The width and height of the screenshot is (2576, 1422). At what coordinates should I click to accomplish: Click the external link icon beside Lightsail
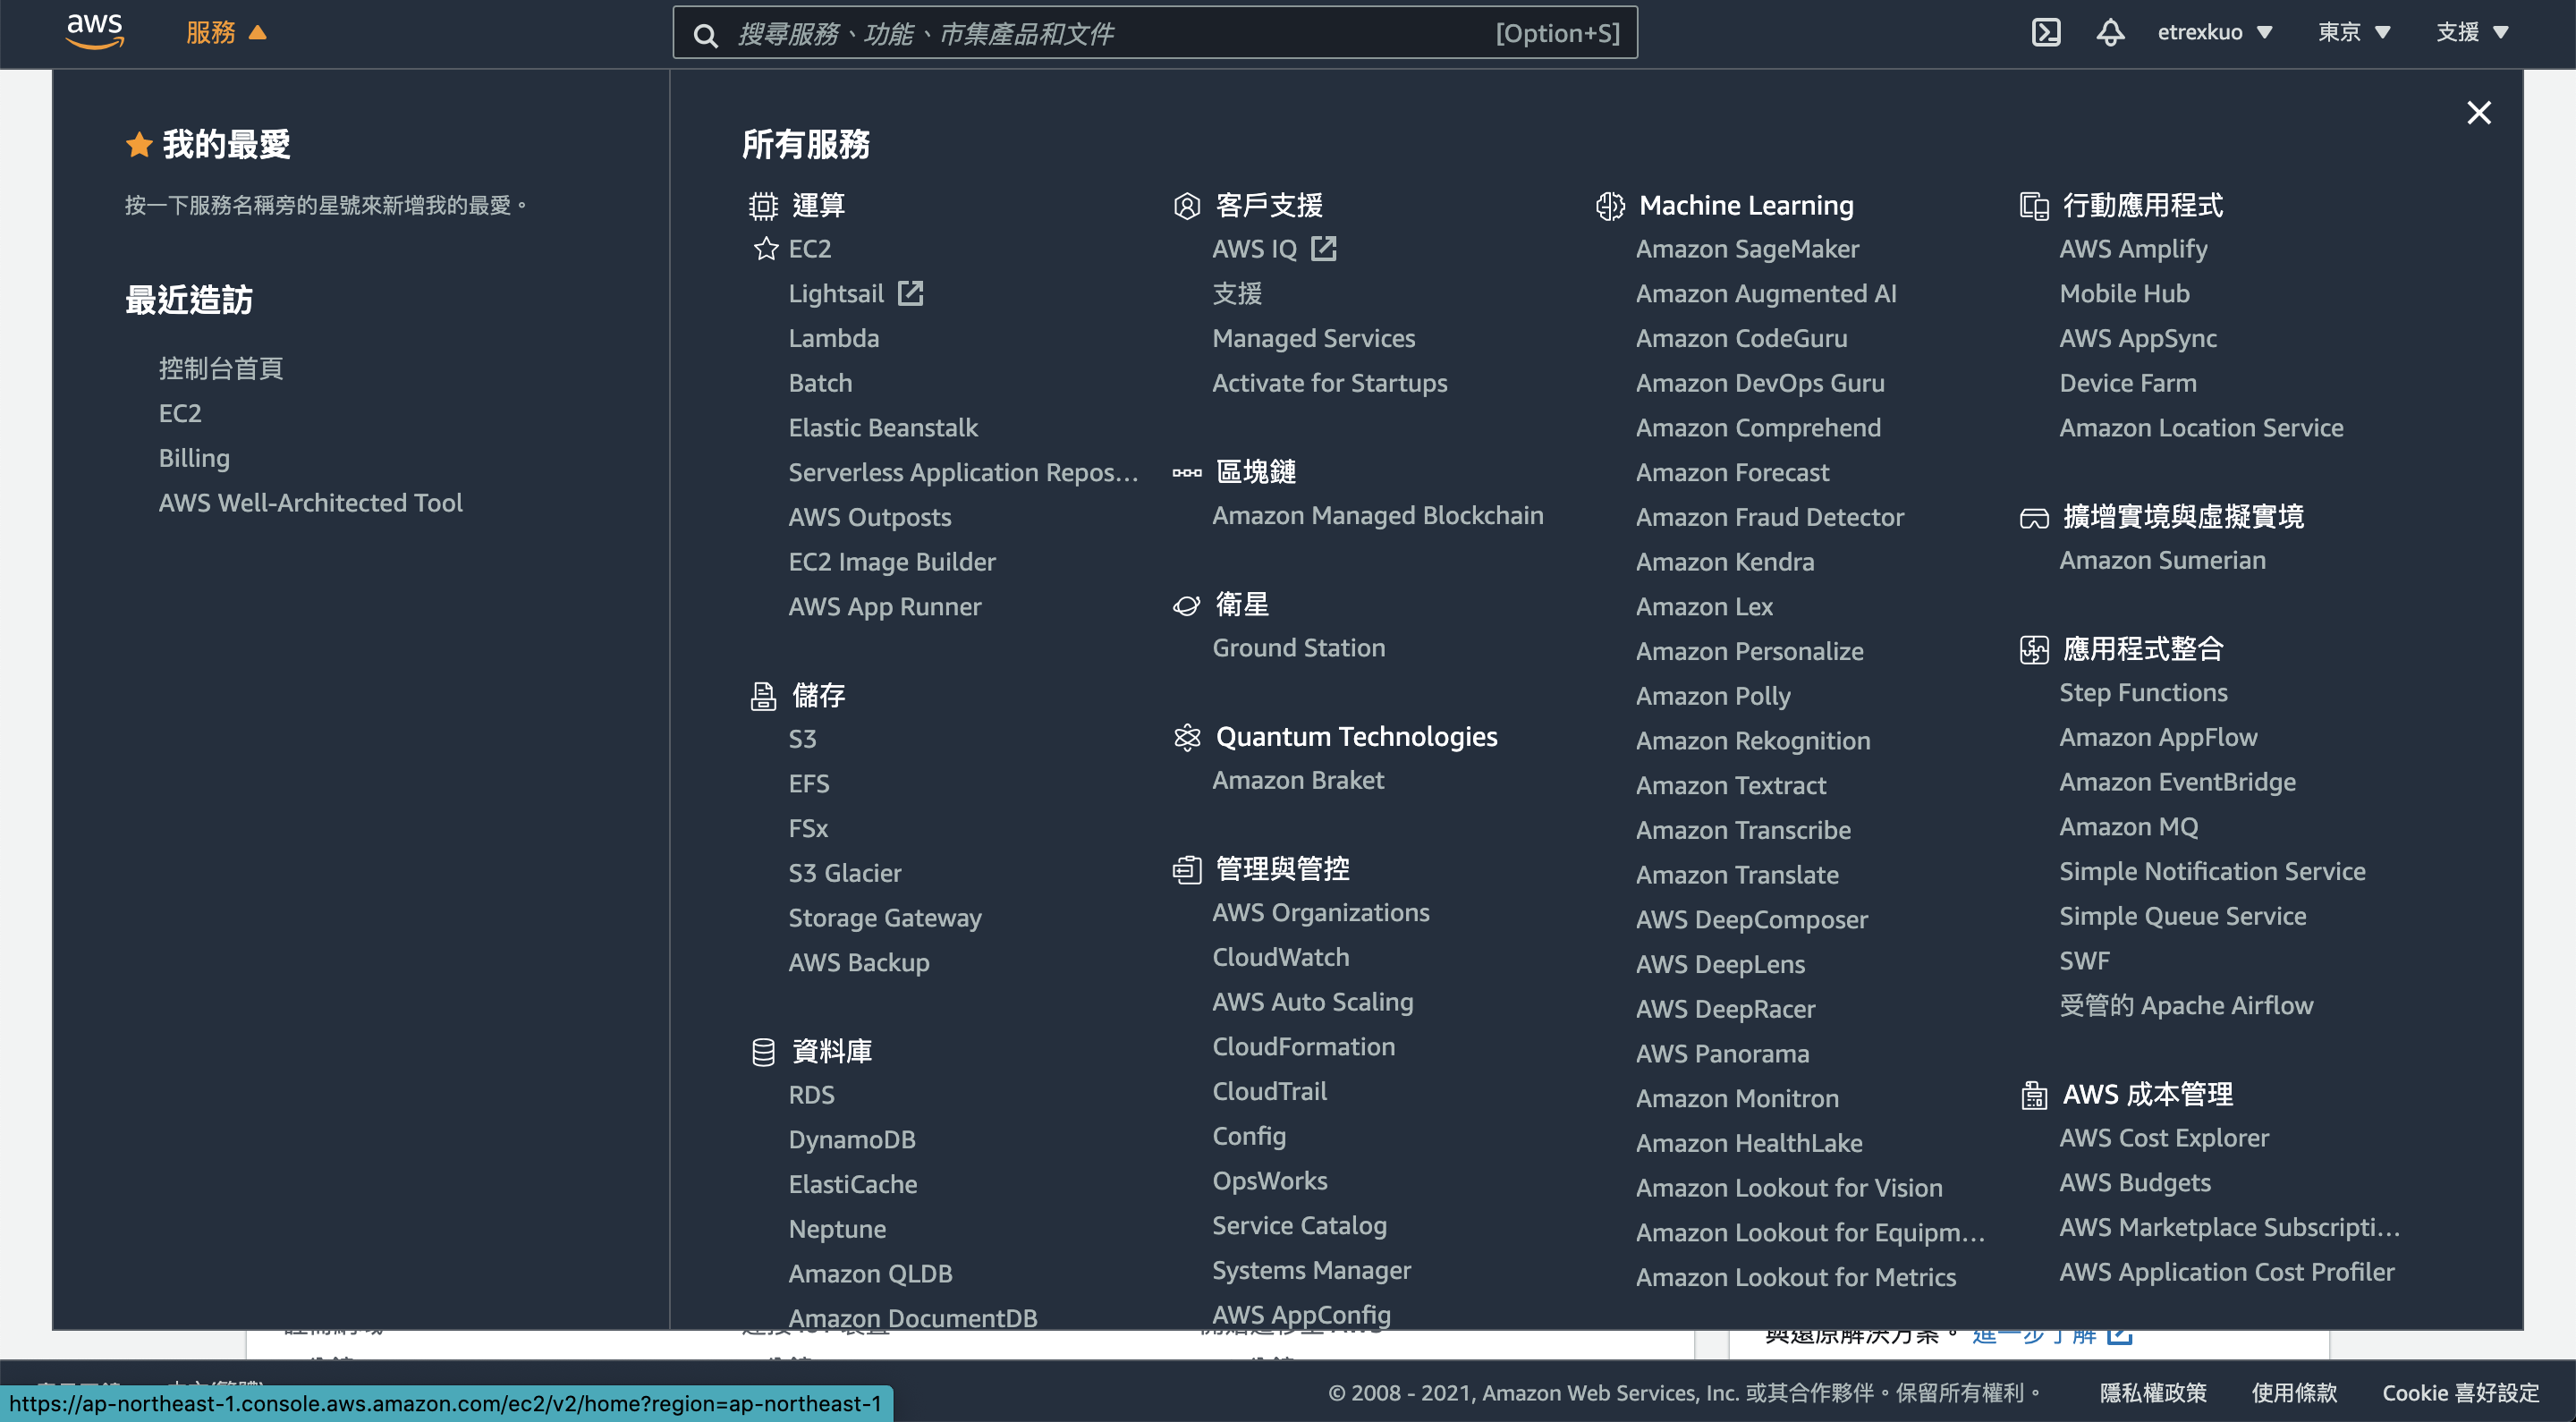(x=910, y=293)
